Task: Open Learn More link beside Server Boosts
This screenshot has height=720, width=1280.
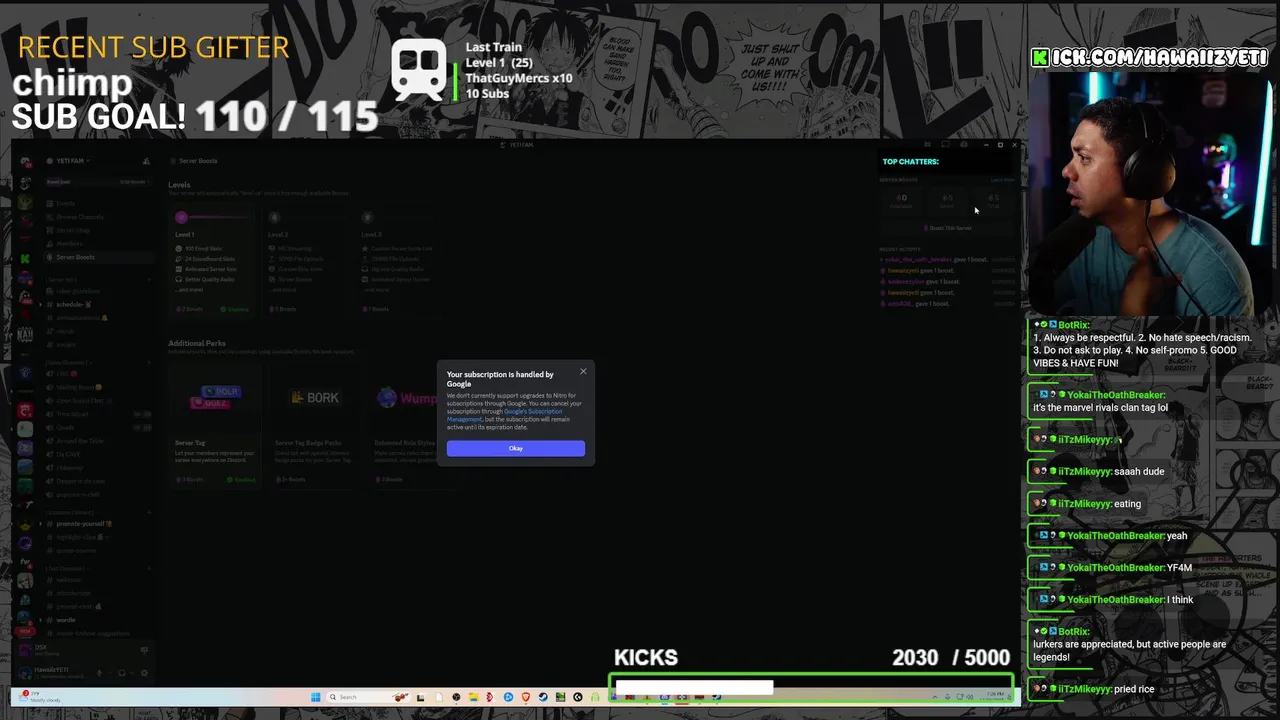Action: click(1002, 180)
